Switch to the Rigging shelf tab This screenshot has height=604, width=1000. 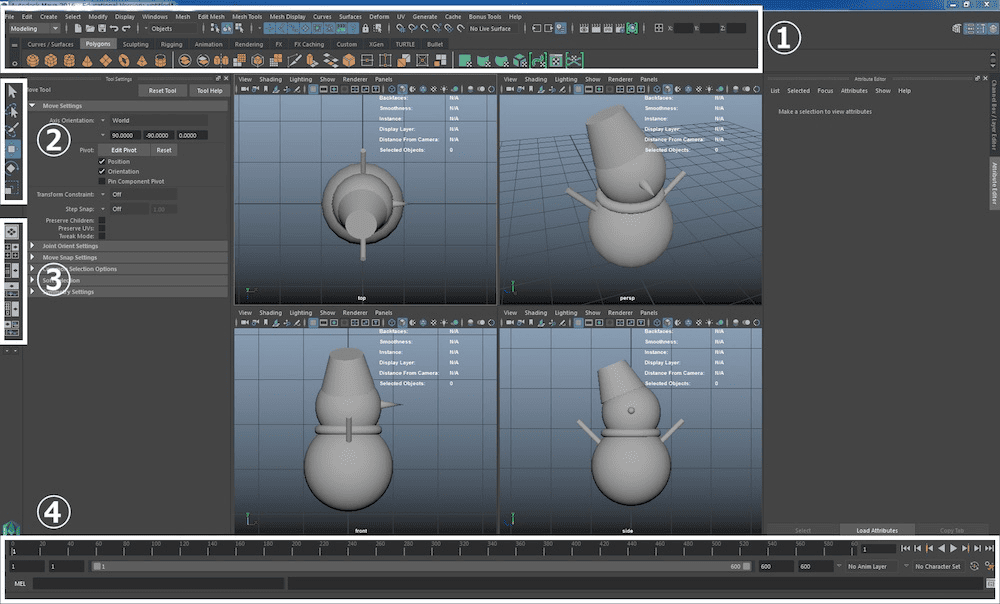click(171, 45)
